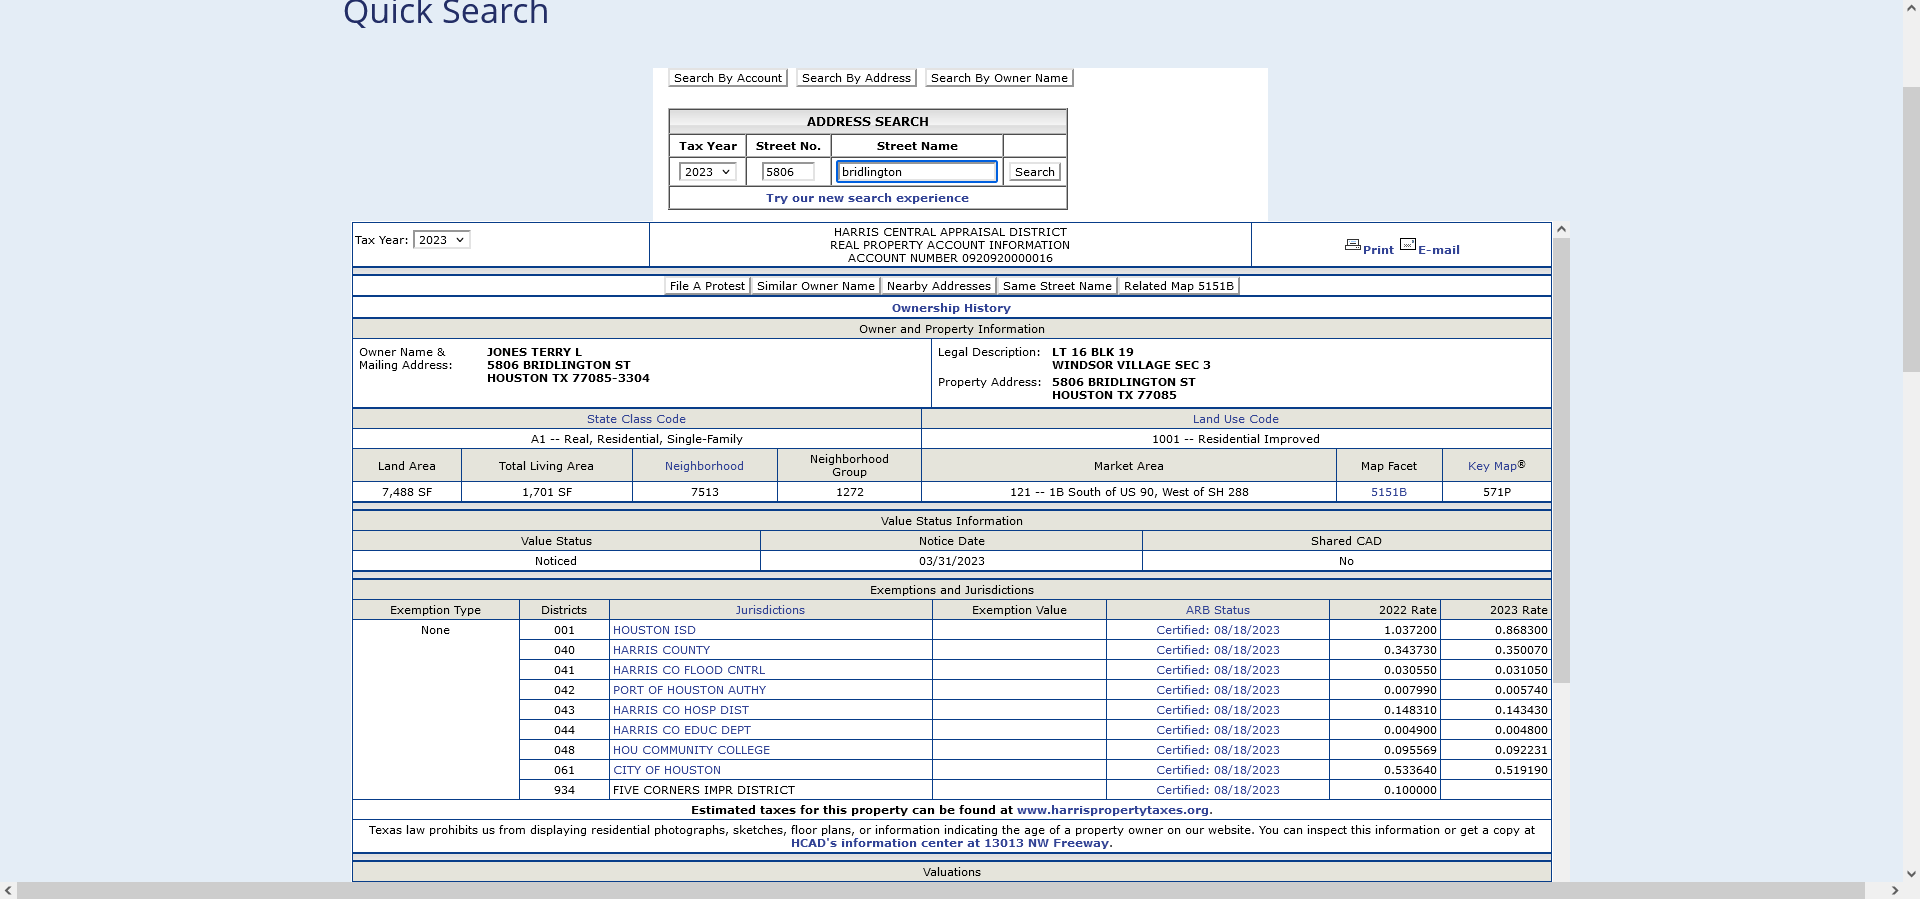Image resolution: width=1920 pixels, height=899 pixels.
Task: Open the HARRIS COUNTY jurisdiction link
Action: (x=661, y=650)
